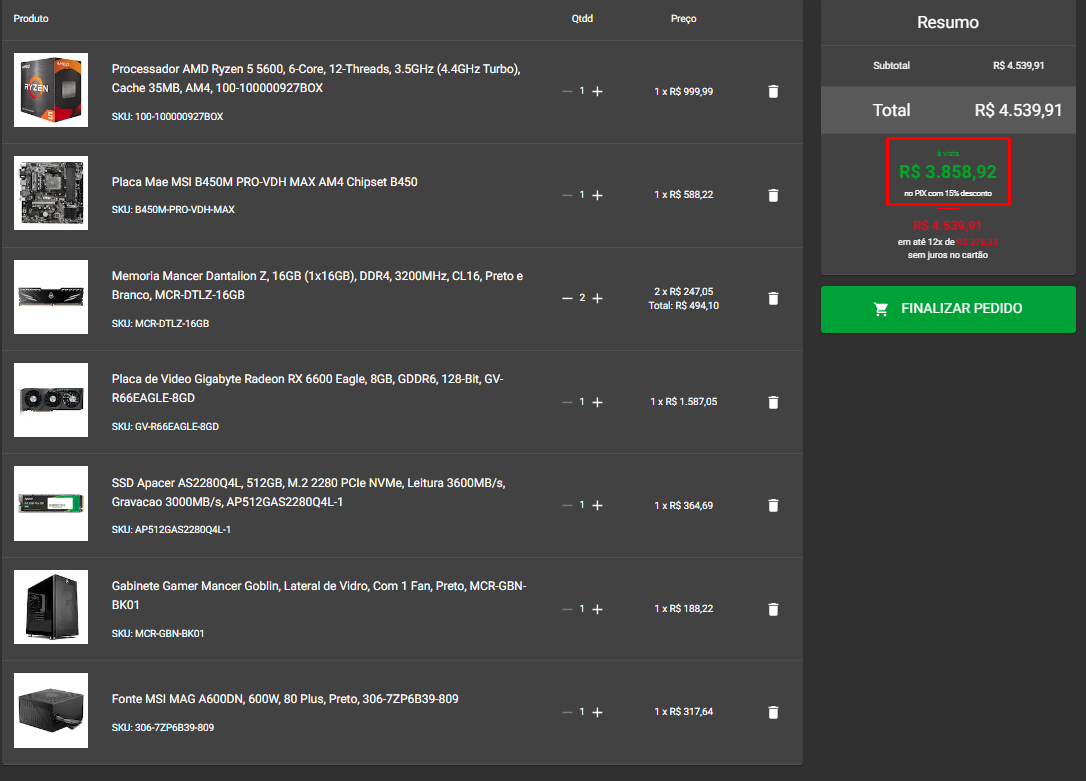Select SKU text B450M-PRO-VDH-MAX

[184, 209]
